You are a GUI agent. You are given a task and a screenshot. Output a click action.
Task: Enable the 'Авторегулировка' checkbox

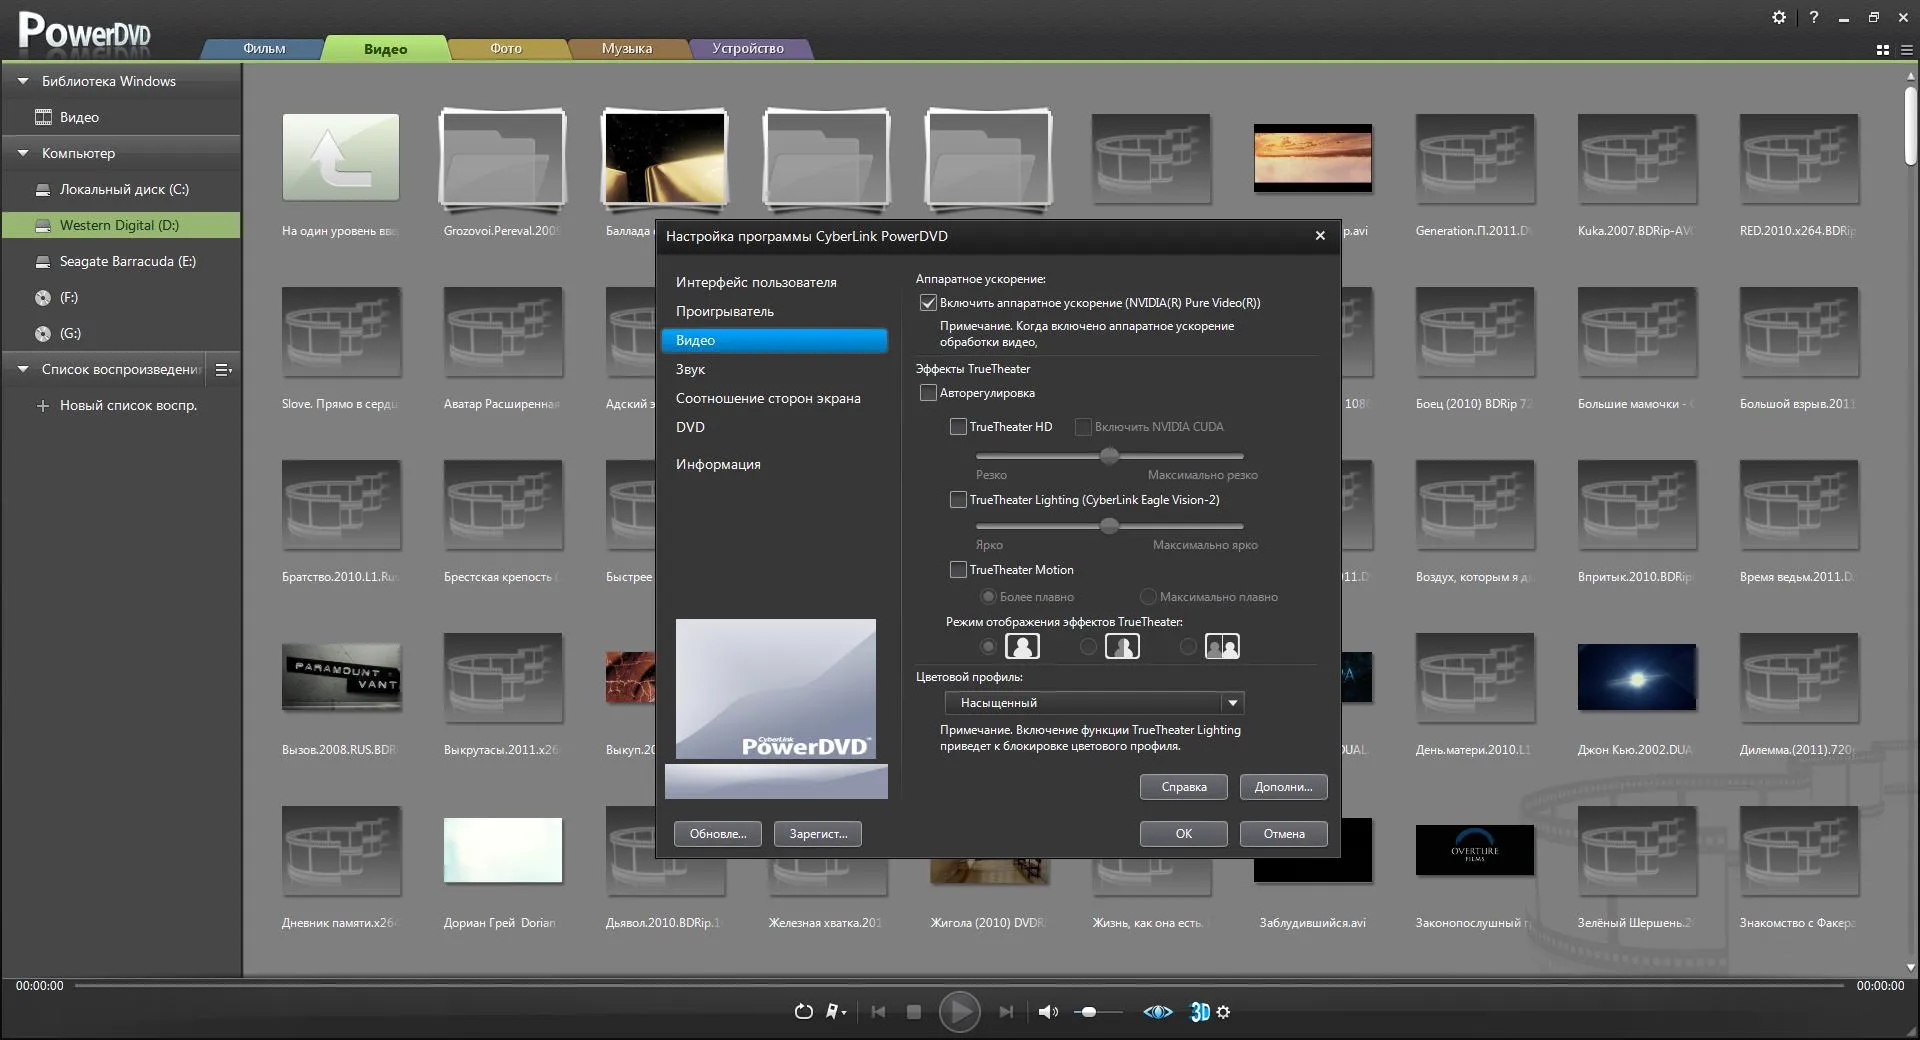click(928, 393)
